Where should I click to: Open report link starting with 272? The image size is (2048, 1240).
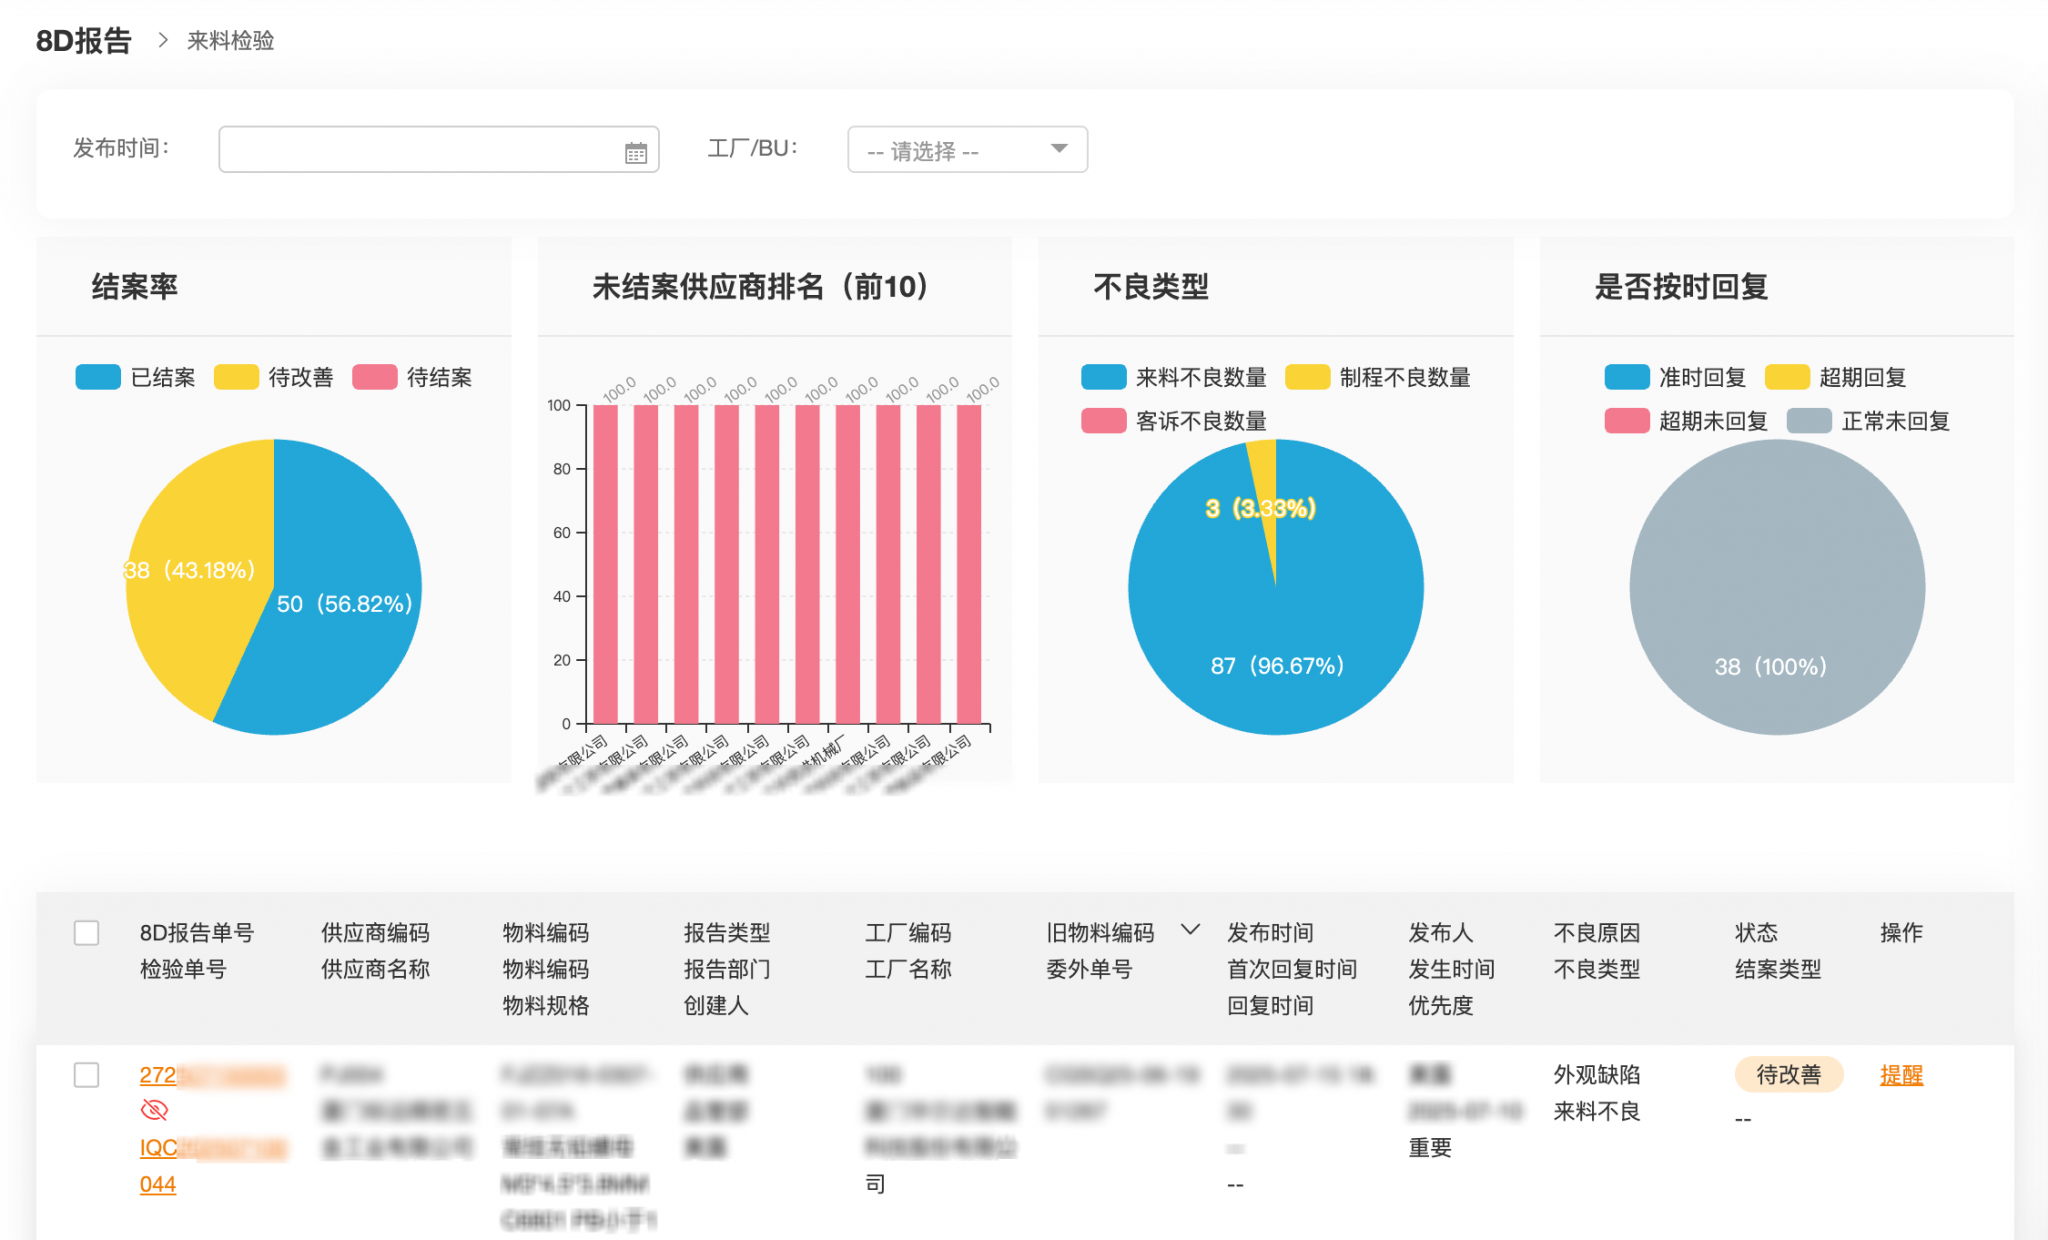point(158,1075)
